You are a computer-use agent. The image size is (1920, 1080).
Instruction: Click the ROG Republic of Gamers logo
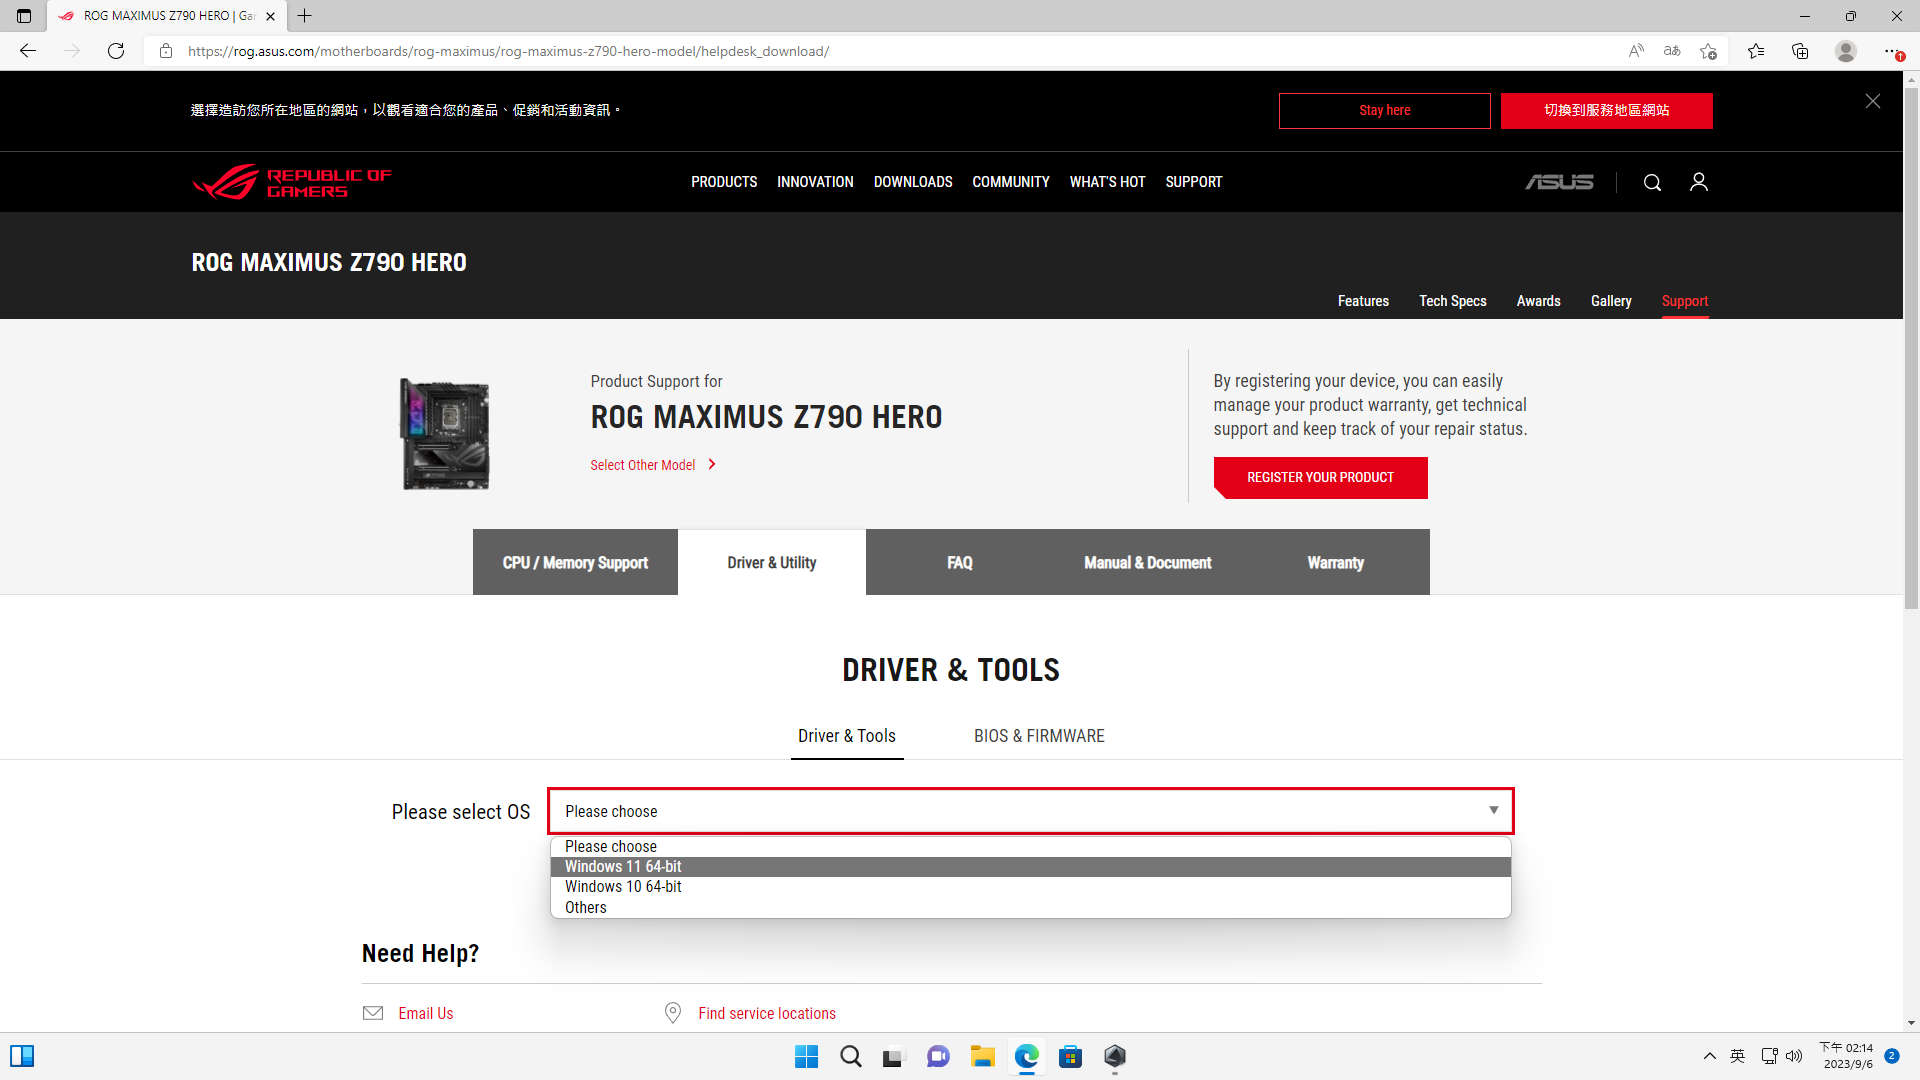coord(291,182)
